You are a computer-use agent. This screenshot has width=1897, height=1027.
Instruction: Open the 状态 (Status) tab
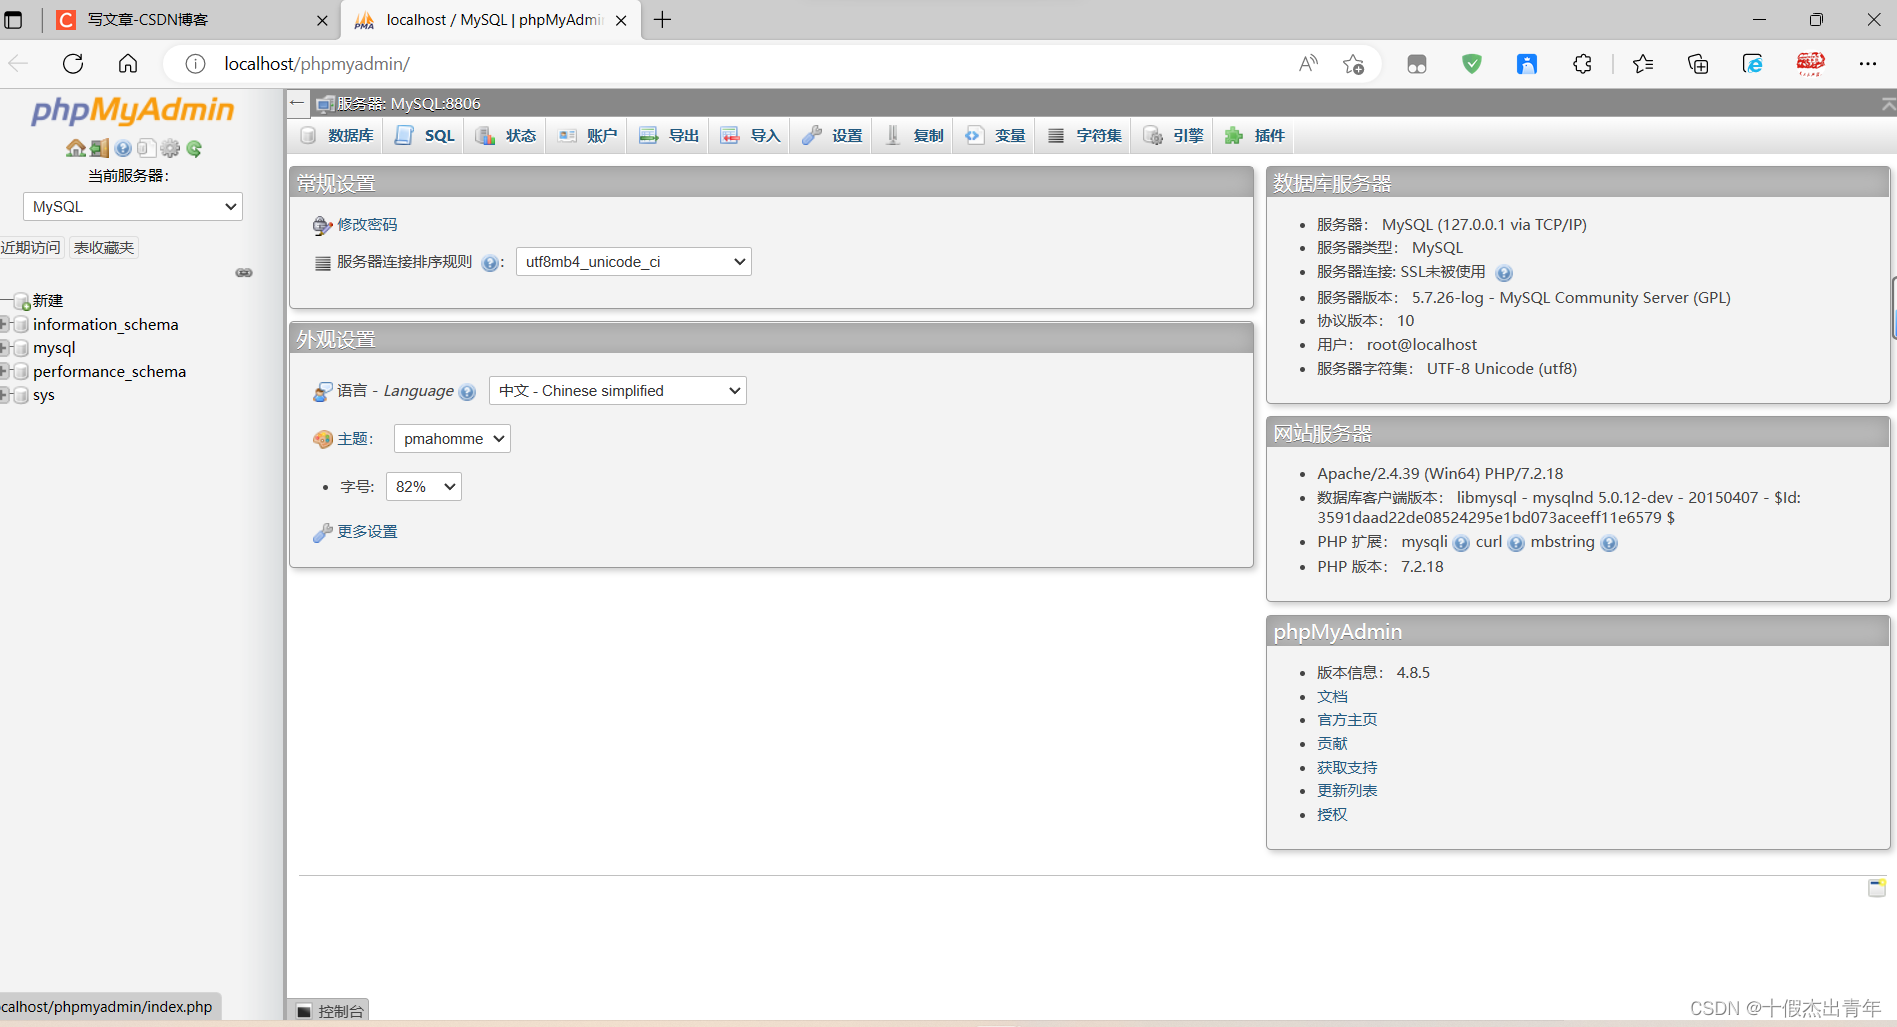click(505, 136)
